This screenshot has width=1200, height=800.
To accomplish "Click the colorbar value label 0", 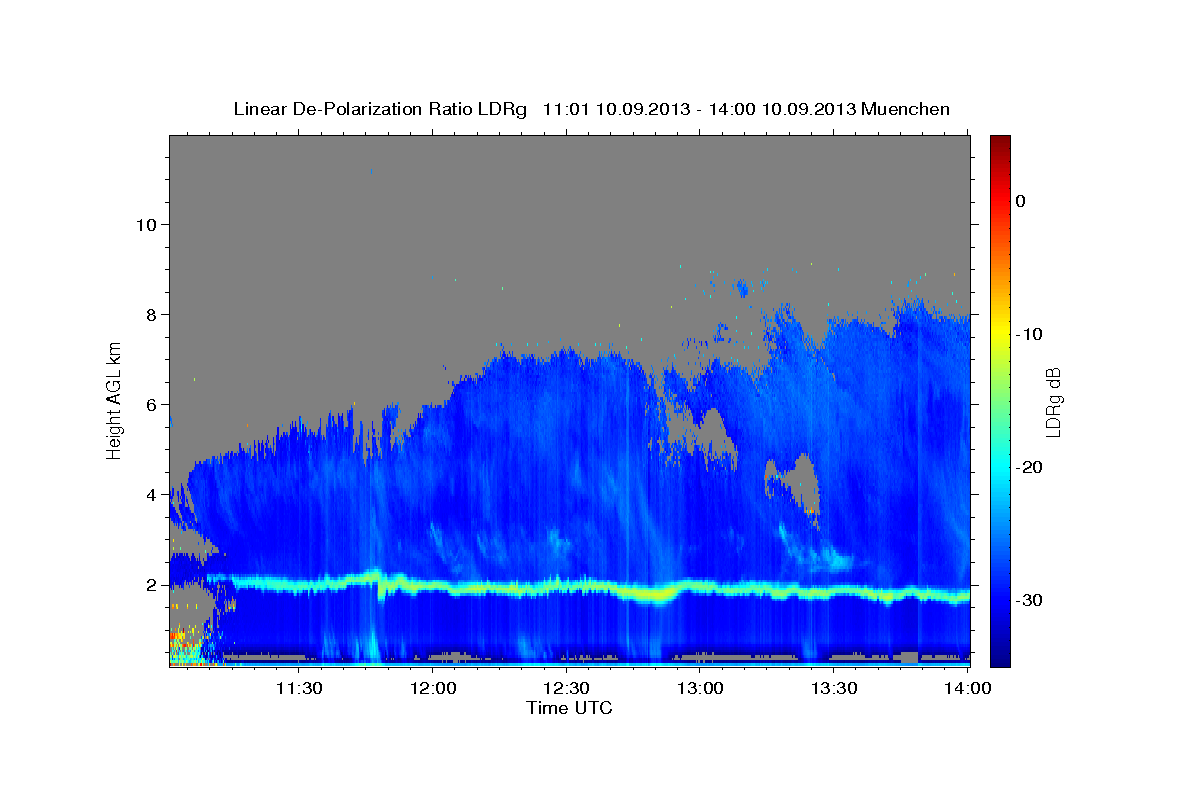I will click(x=1021, y=201).
